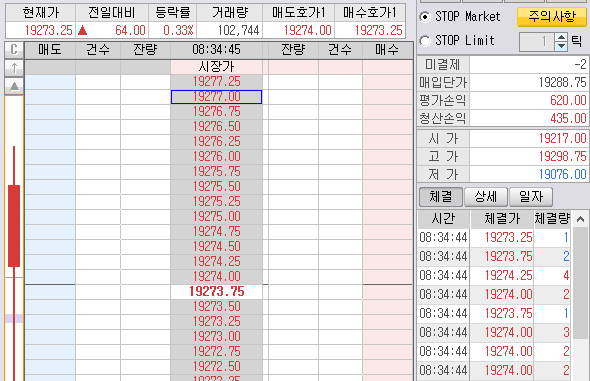The height and width of the screenshot is (381, 590).
Task: Select price level 19274.50 in ladder
Action: click(x=216, y=247)
